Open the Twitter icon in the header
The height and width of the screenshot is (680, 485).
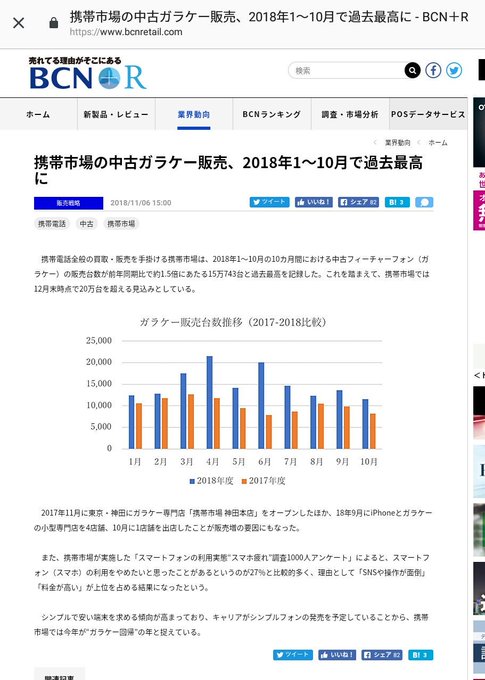(x=454, y=70)
